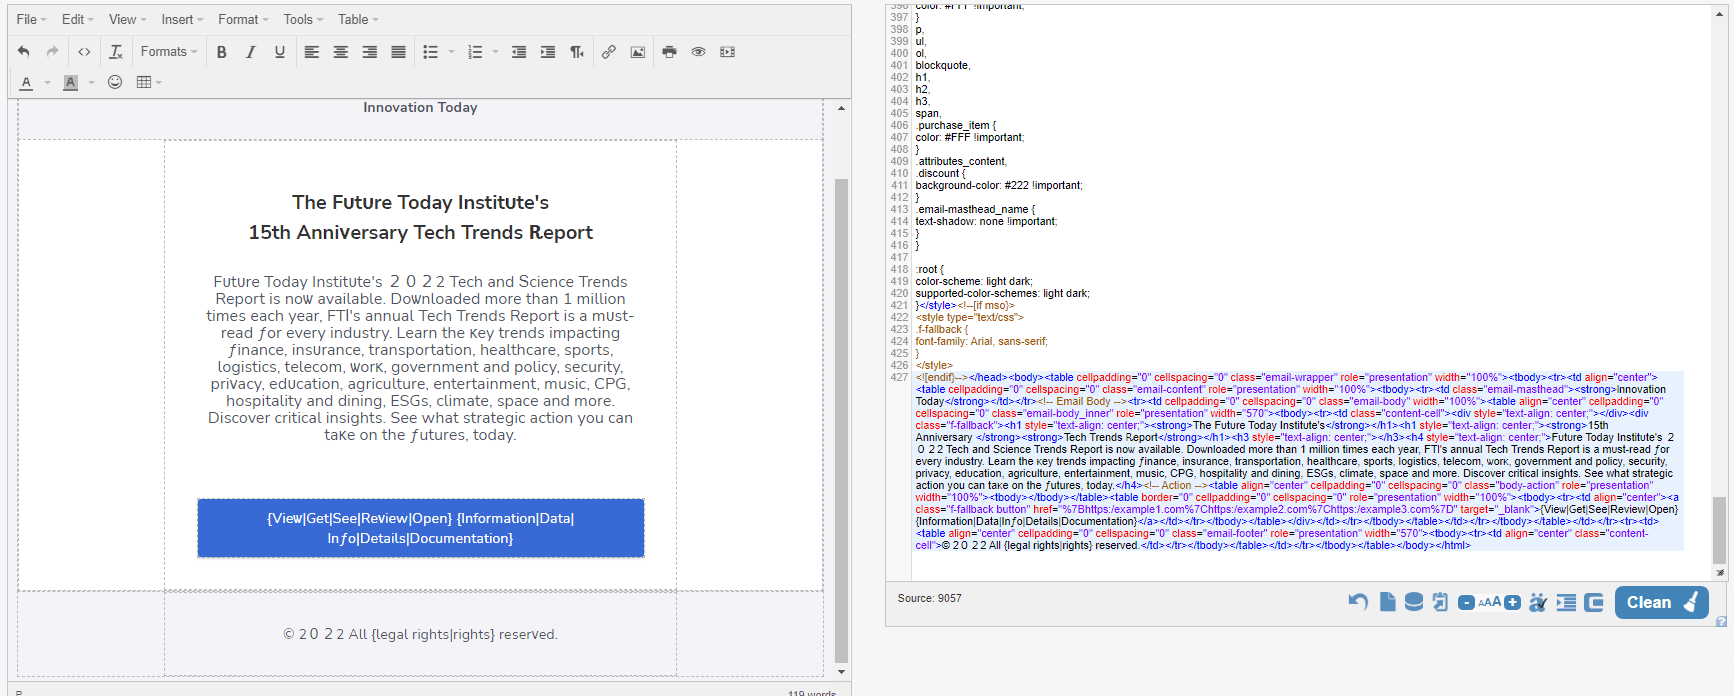Expand the Formats dropdown
The image size is (1734, 696).
[168, 52]
